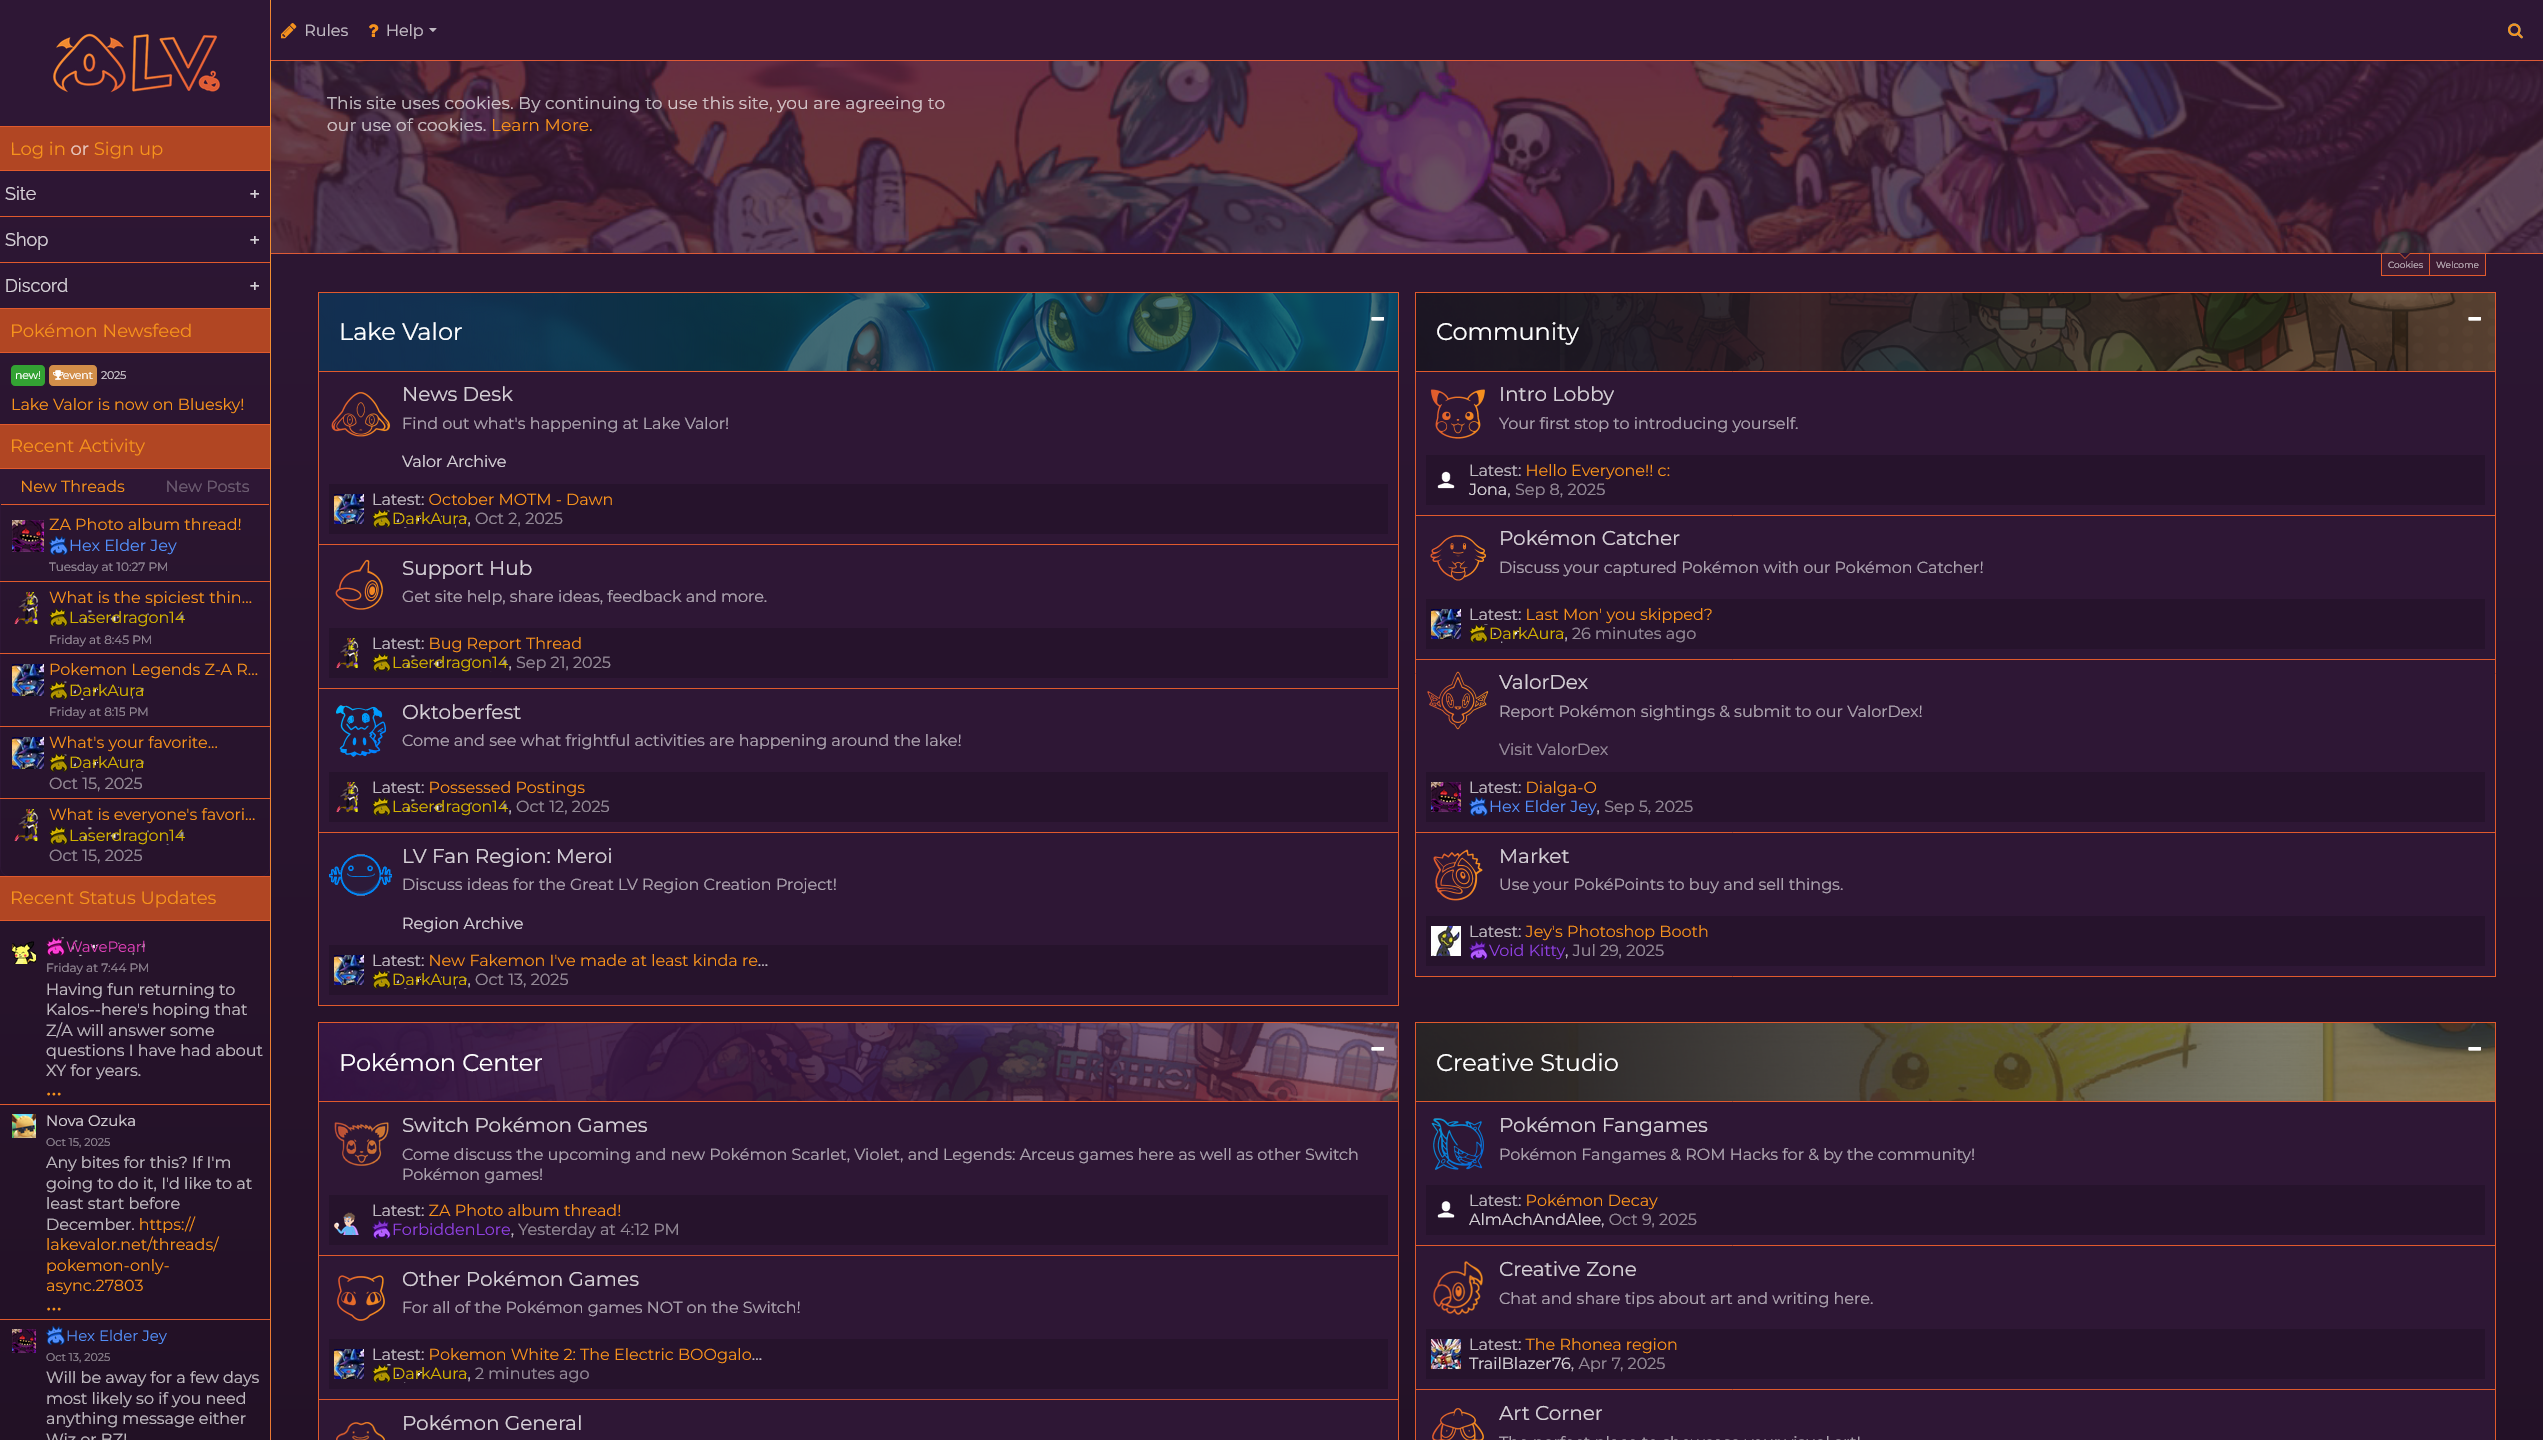The height and width of the screenshot is (1440, 2543).
Task: Click WavePearl's status update avatar
Action: pyautogui.click(x=24, y=953)
